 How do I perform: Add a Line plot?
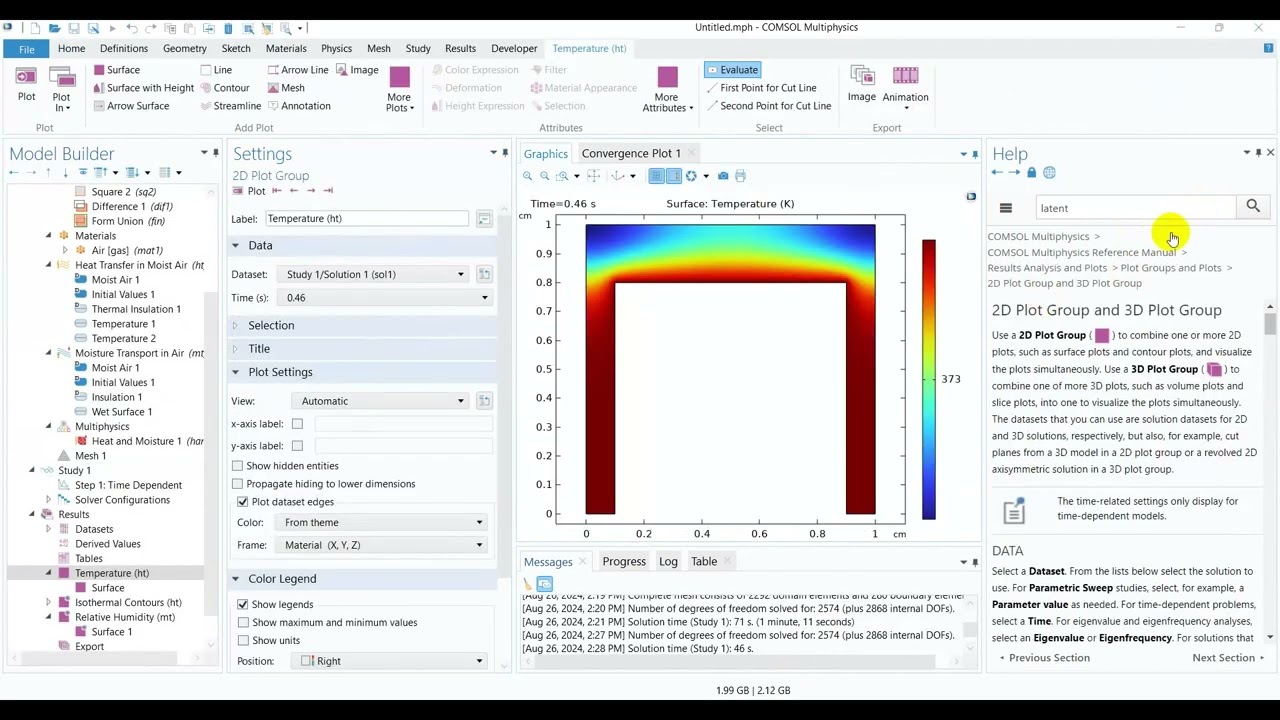click(215, 70)
